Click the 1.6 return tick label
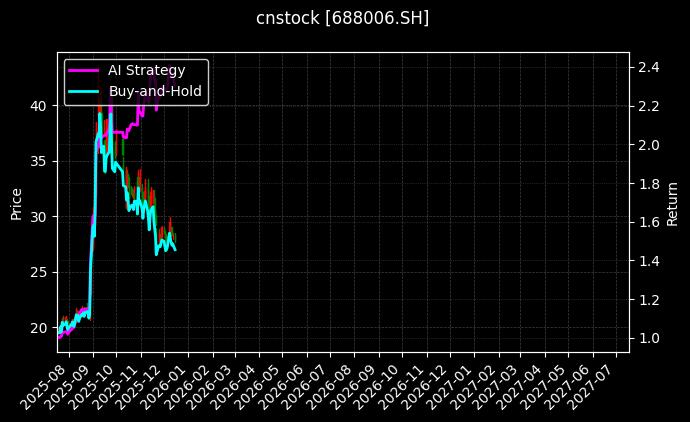Viewport: 690px width, 422px height. pyautogui.click(x=649, y=222)
